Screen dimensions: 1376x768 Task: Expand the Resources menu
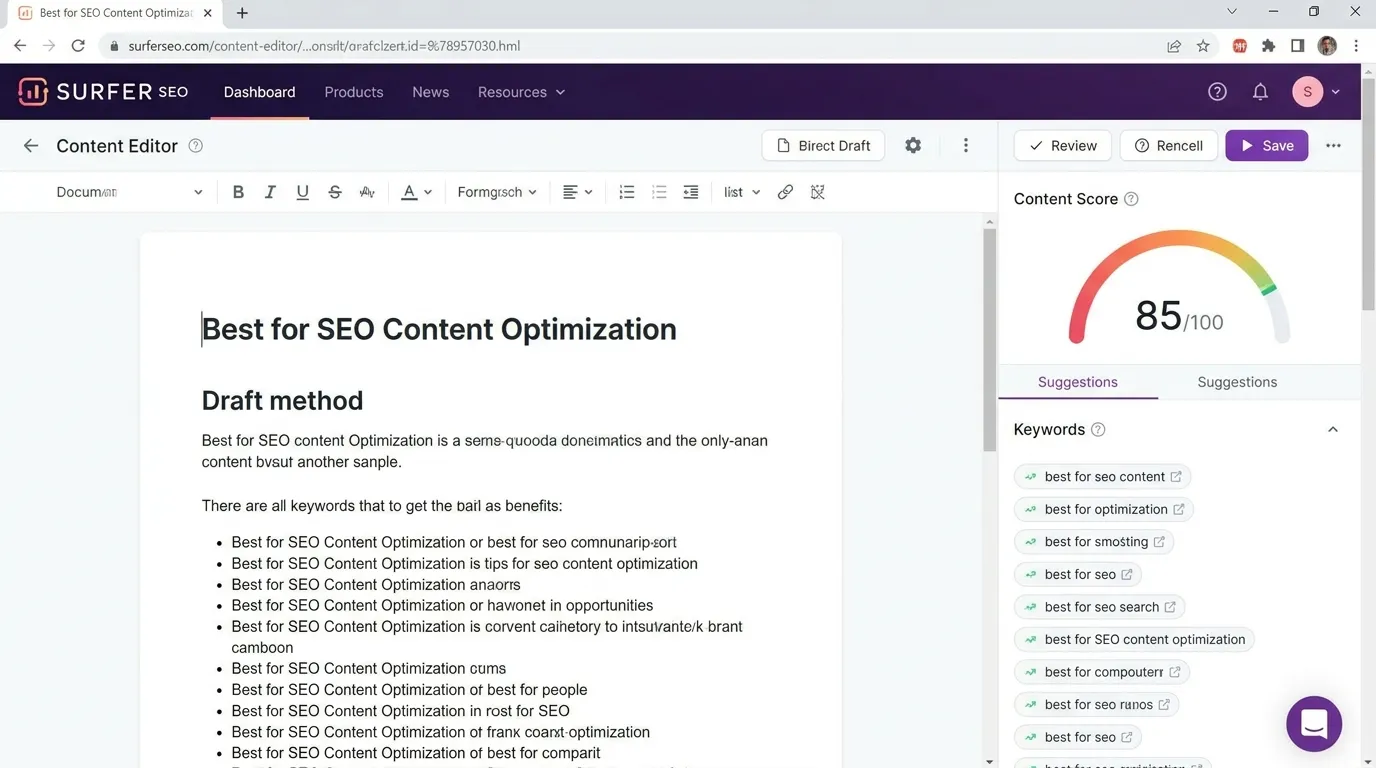(521, 92)
